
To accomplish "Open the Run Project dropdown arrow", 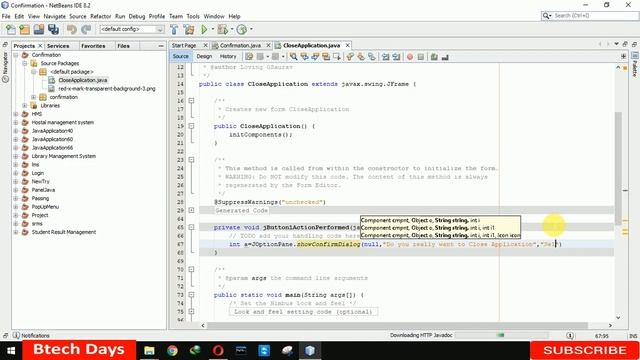I will point(212,29).
